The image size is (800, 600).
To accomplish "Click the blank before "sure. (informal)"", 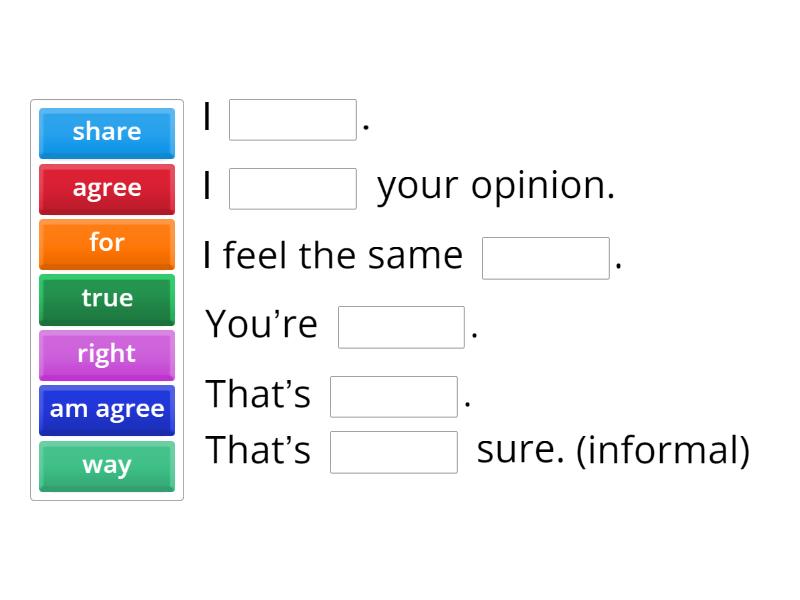I will coord(393,452).
